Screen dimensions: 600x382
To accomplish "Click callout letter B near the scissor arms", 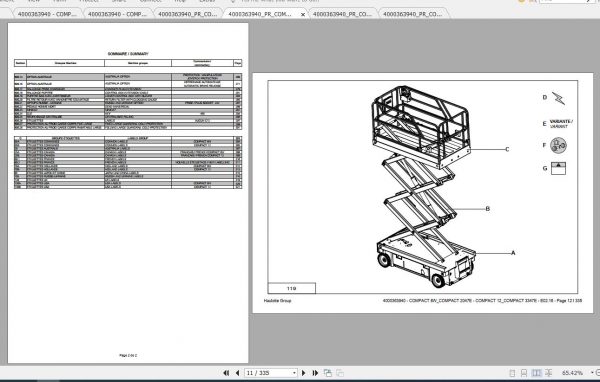I will (488, 209).
